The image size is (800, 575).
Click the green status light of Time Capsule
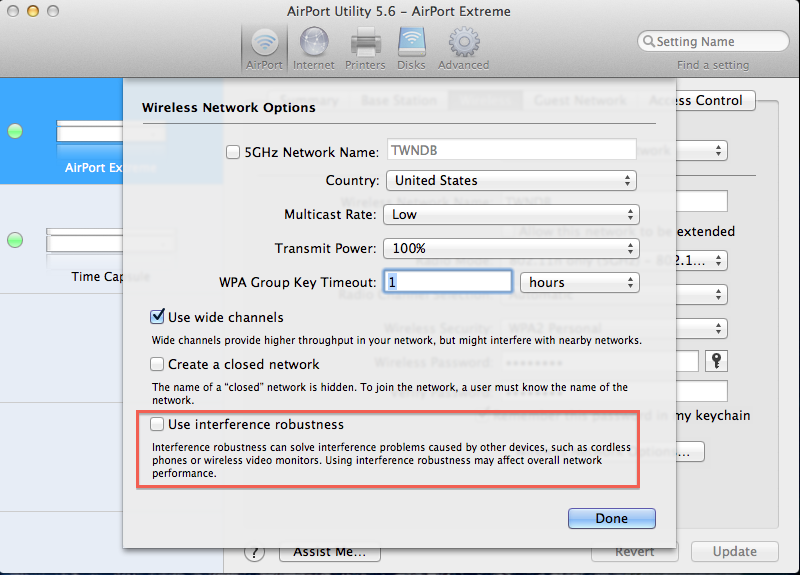tap(15, 240)
